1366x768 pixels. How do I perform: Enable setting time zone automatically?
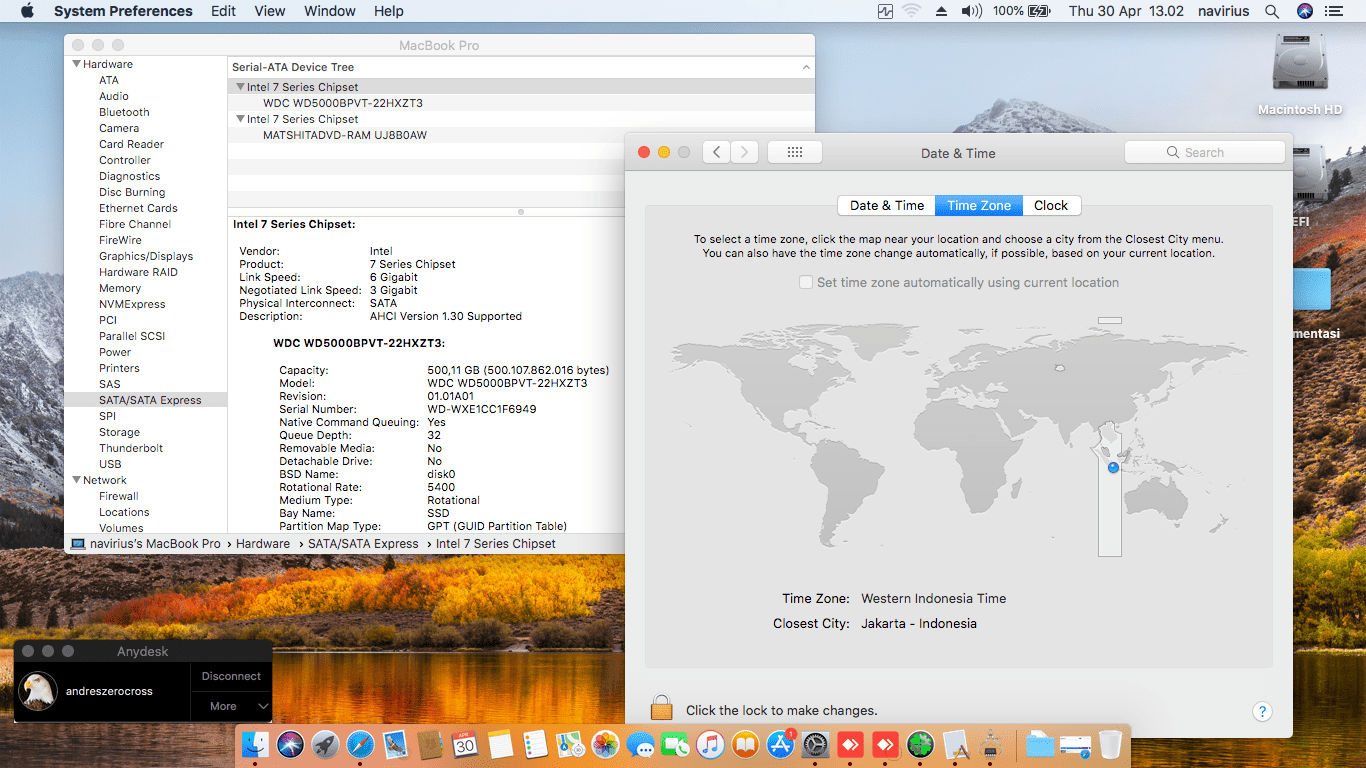806,282
